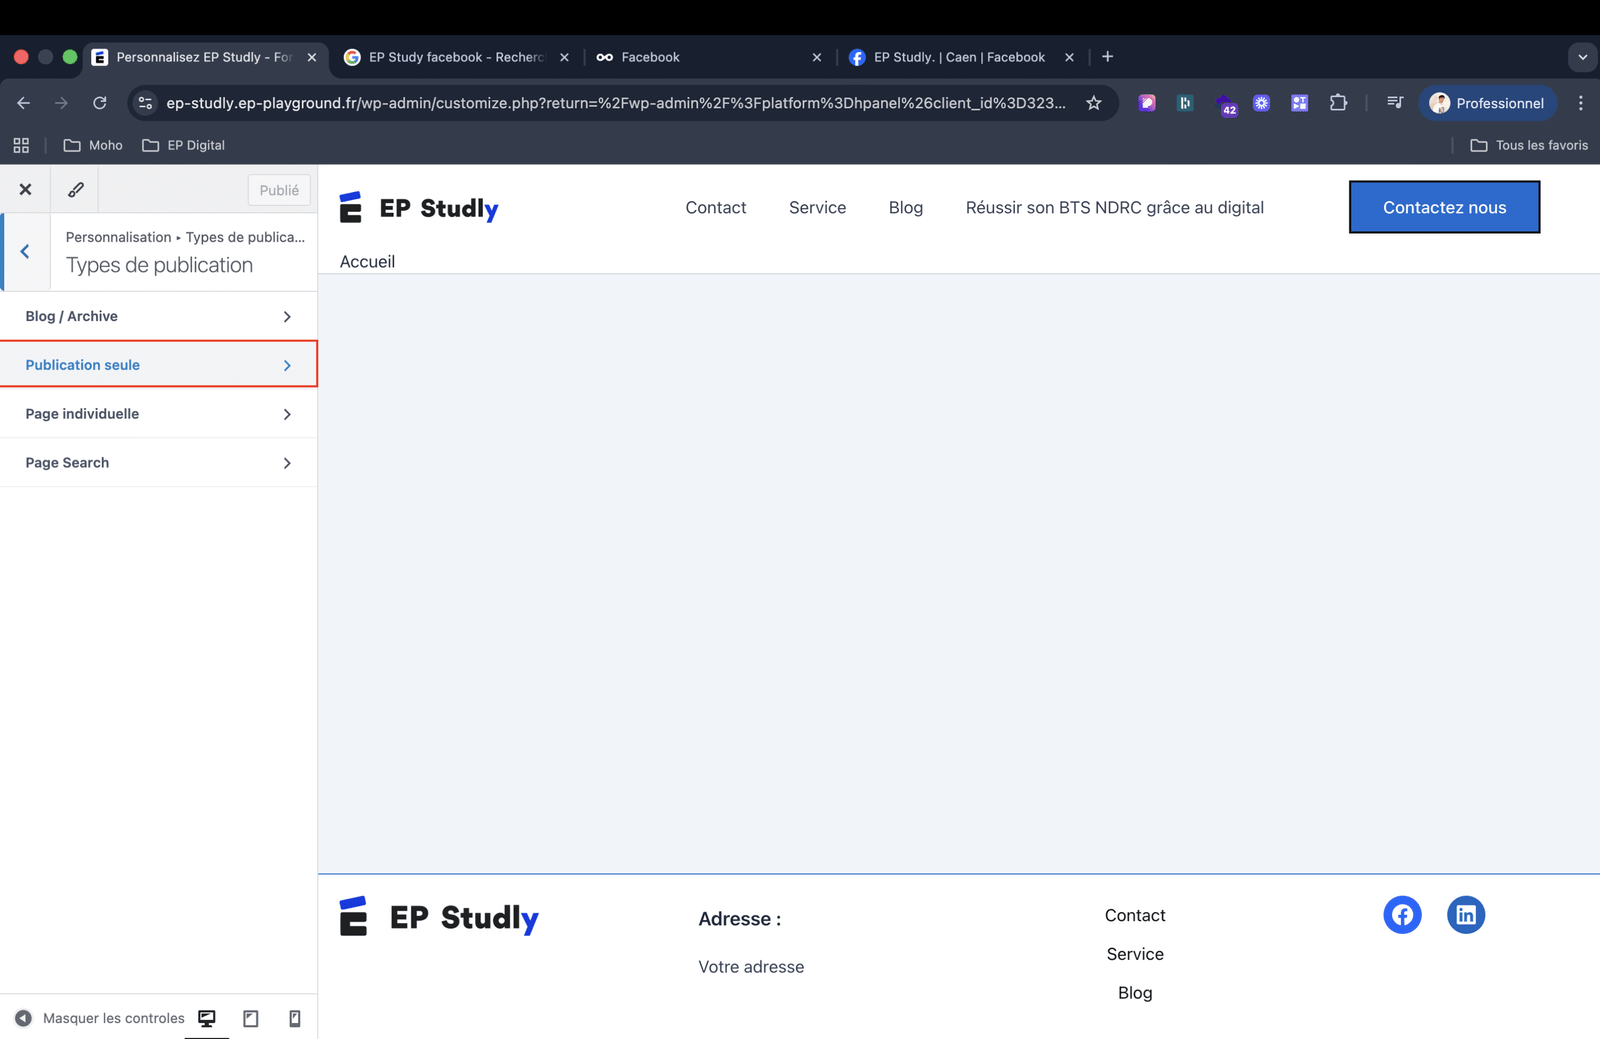This screenshot has height=1039, width=1600.
Task: Open the LinkedIn icon in the footer
Action: point(1465,915)
